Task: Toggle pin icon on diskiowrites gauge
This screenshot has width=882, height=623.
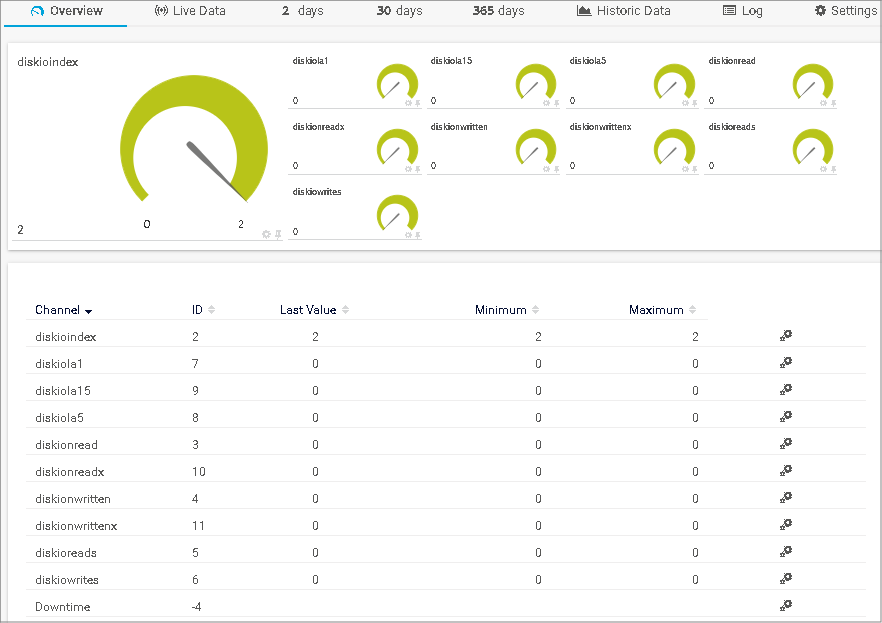Action: point(416,233)
